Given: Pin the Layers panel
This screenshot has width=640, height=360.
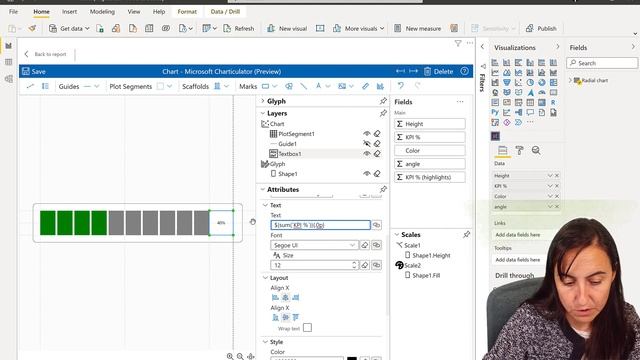Looking at the screenshot, I should [x=383, y=113].
